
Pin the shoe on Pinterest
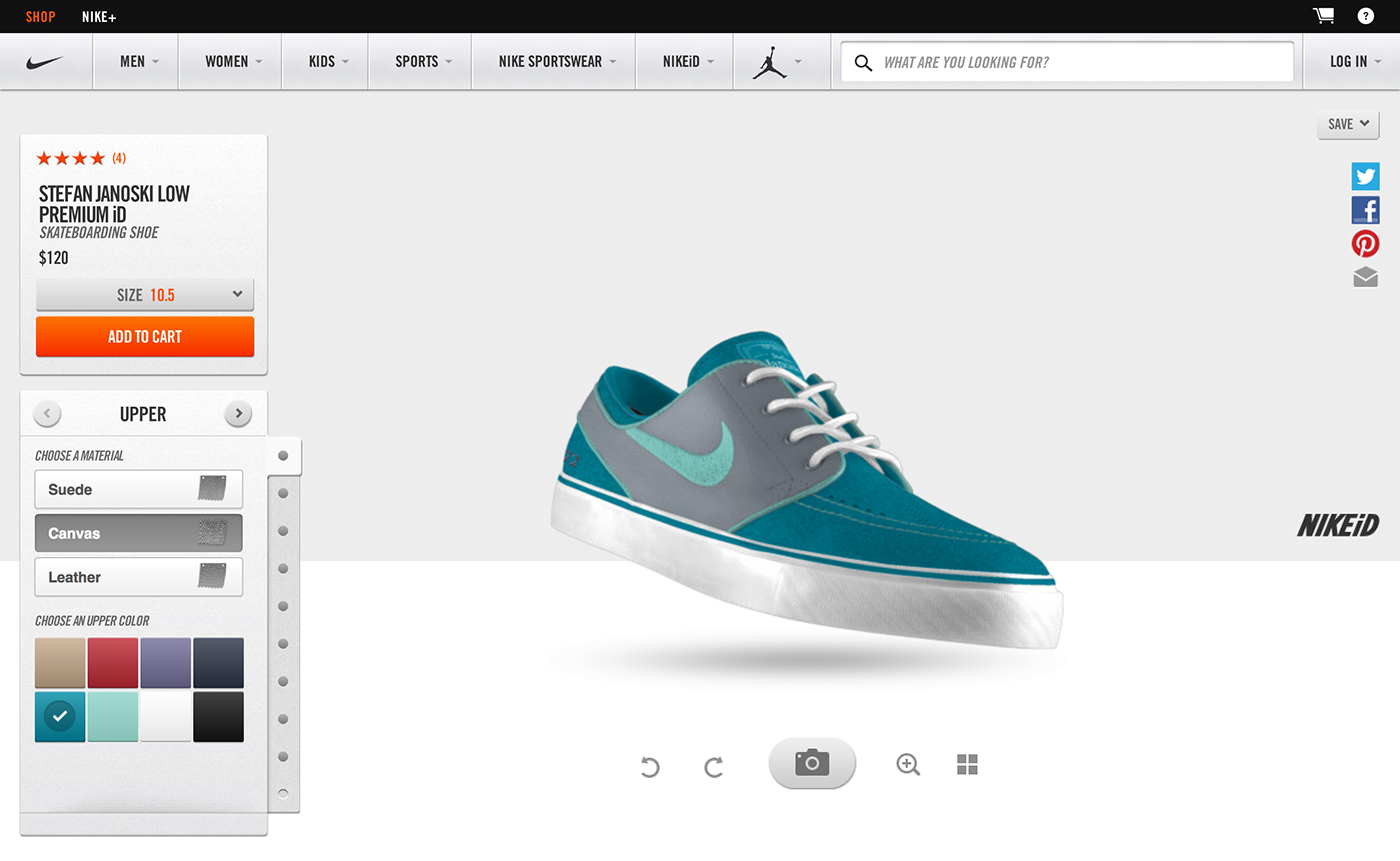tap(1366, 244)
